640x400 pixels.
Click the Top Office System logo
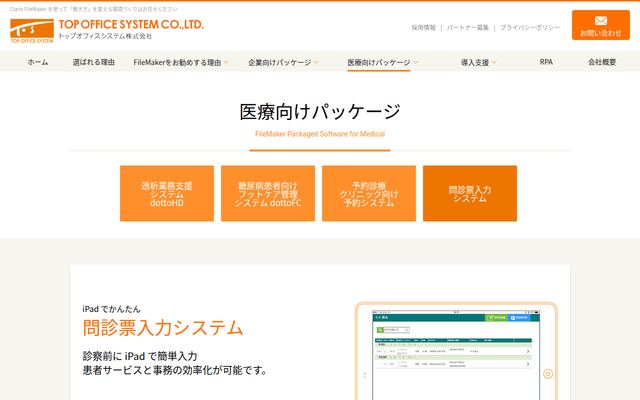32,31
